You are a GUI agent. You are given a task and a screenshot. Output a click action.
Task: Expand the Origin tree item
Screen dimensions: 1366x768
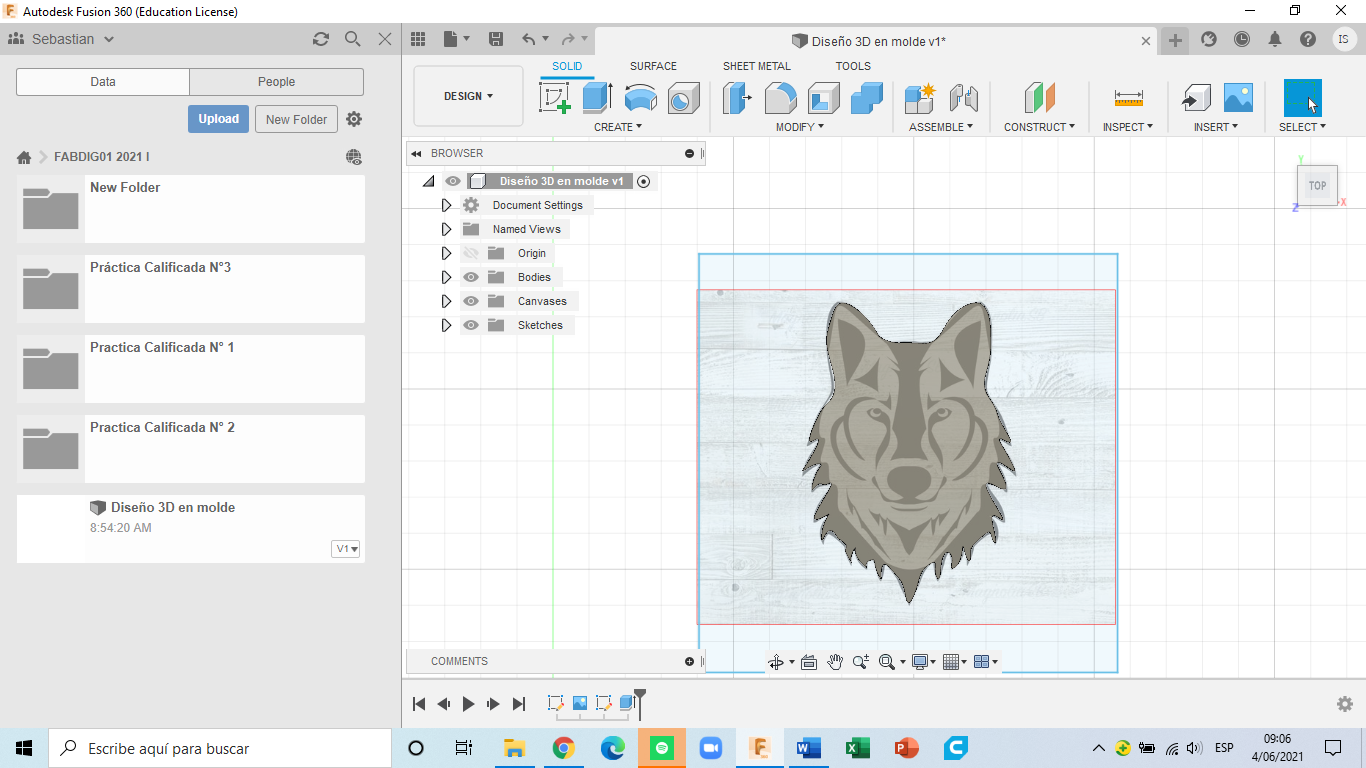(446, 253)
